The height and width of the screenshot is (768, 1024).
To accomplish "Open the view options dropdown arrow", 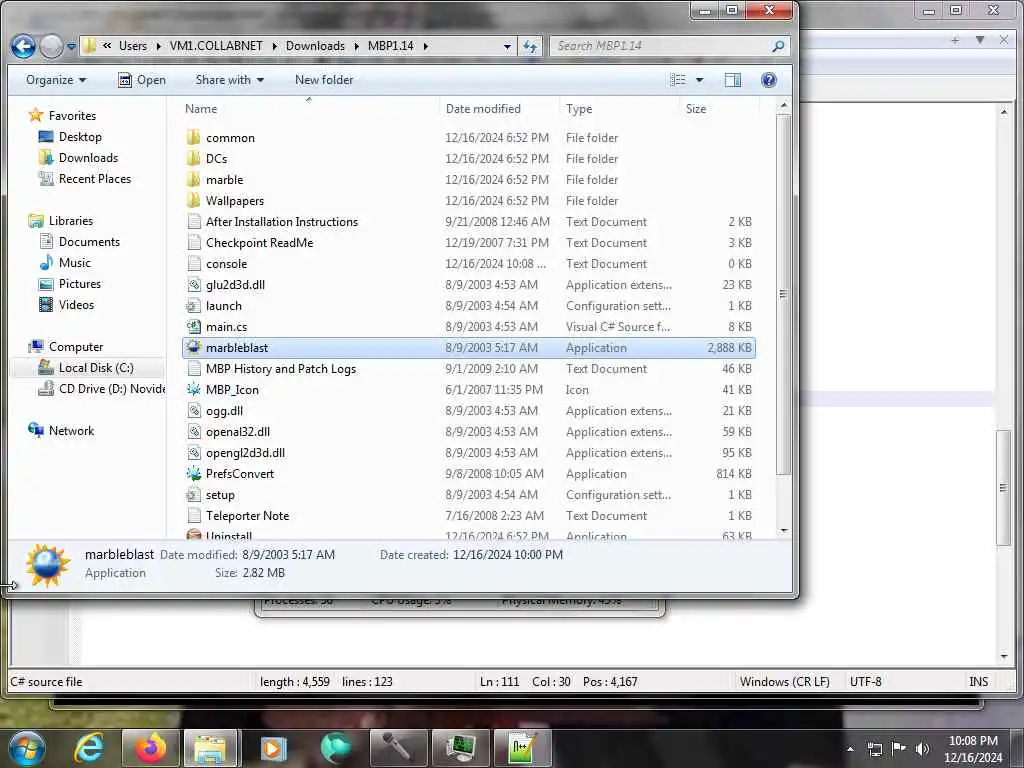I will coord(699,80).
